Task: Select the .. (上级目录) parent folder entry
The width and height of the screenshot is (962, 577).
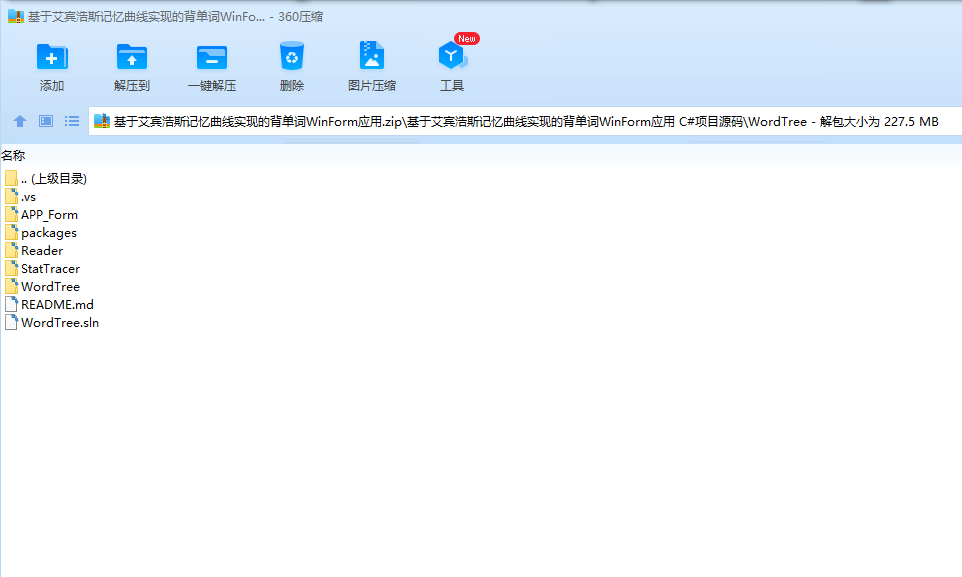Action: pos(46,179)
